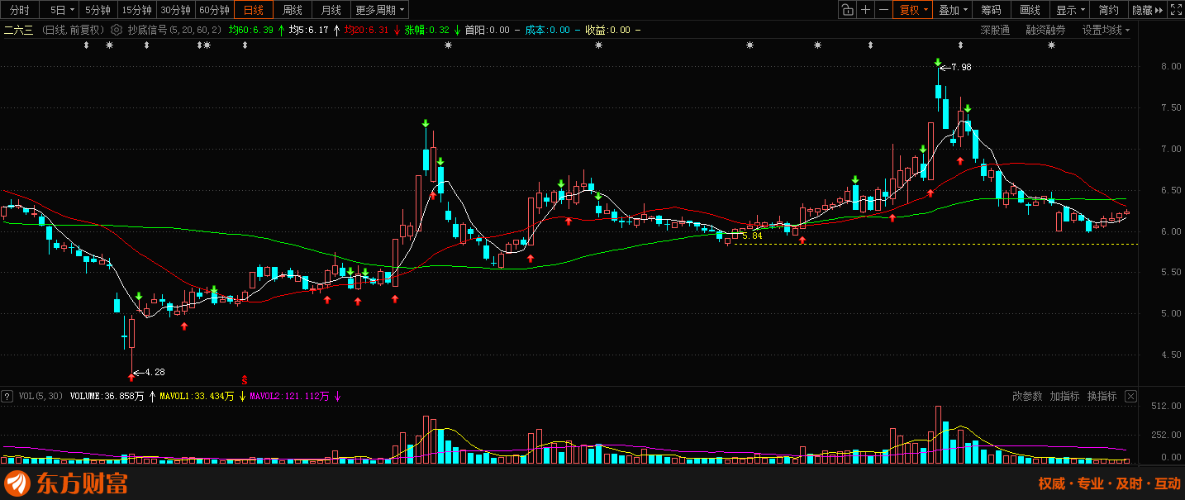Open the 设置均线 moving average dropdown
Screen dimensions: 1185x500
click(1106, 30)
